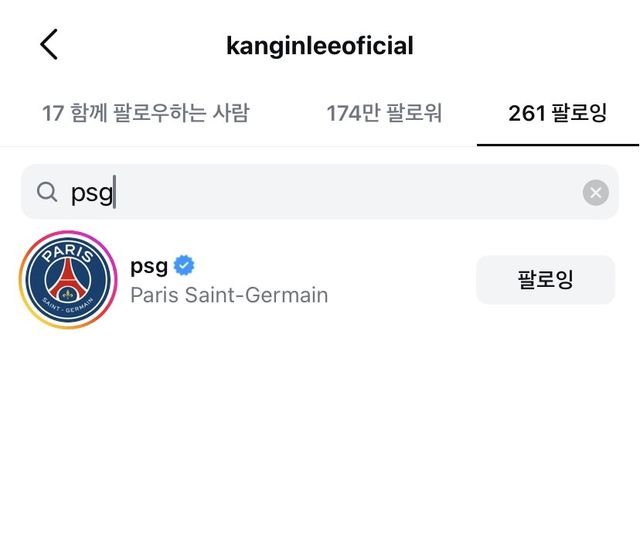The image size is (640, 556).
Task: Click the blue verified badge next to psg
Action: (184, 266)
